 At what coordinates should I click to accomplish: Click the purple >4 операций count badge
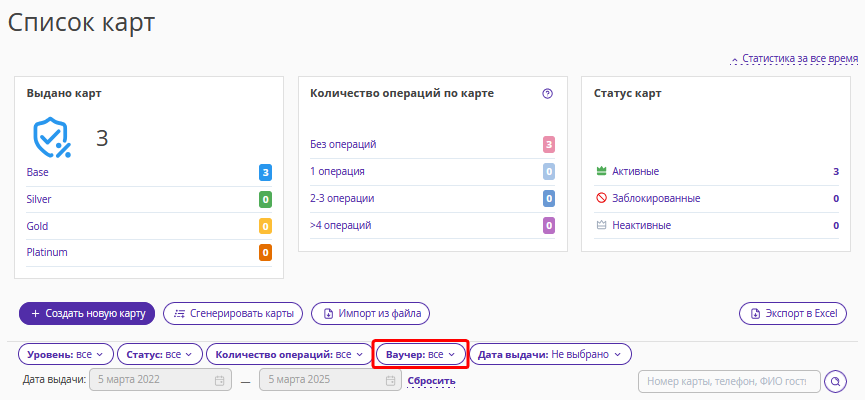click(x=548, y=225)
